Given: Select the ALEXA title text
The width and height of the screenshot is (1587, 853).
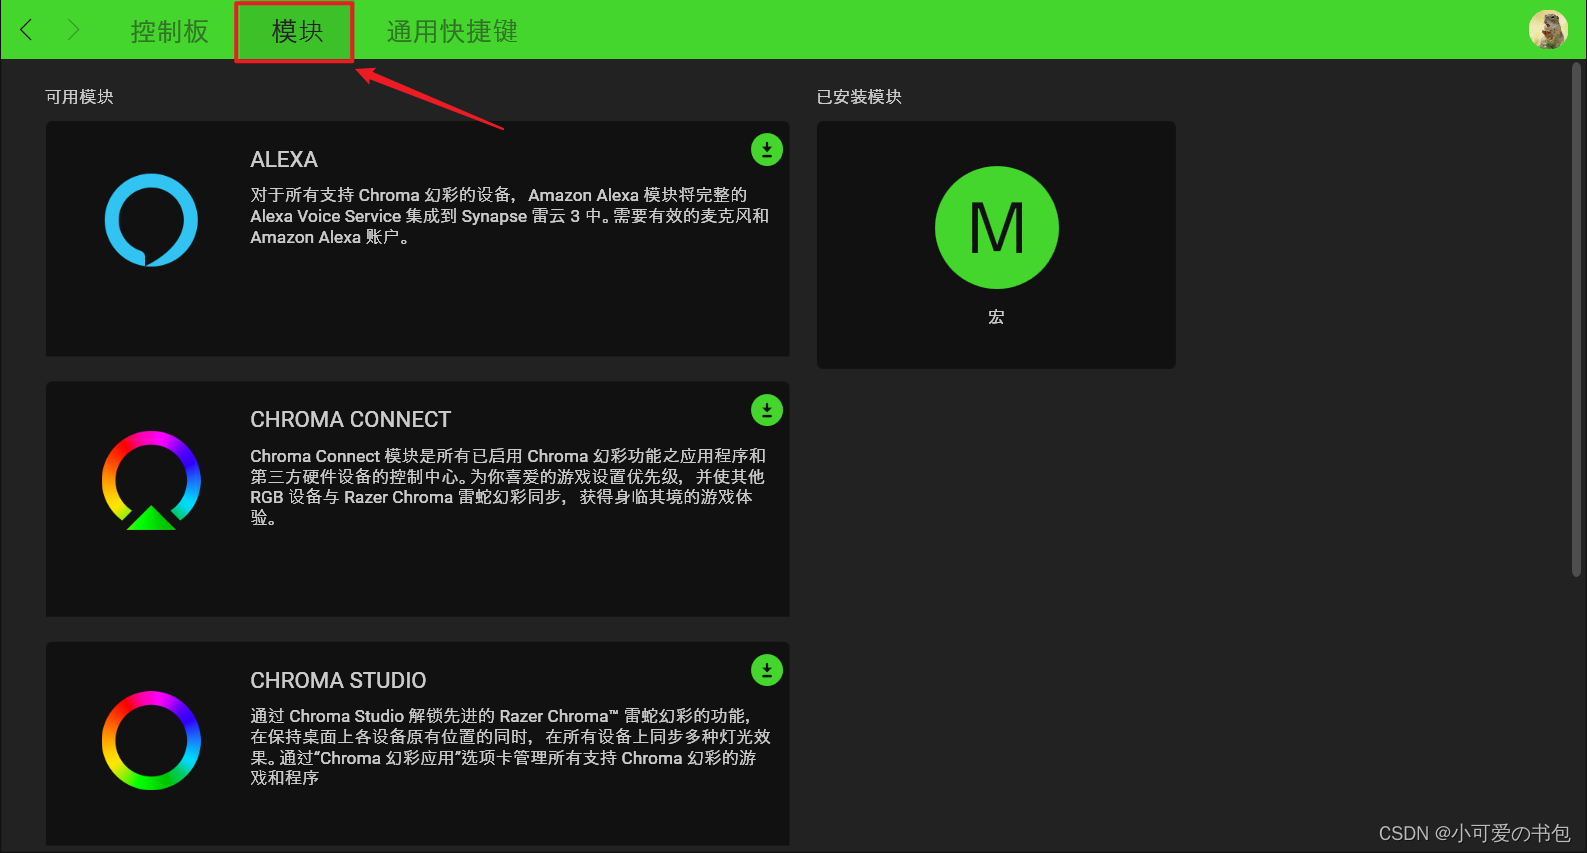Looking at the screenshot, I should tap(284, 160).
